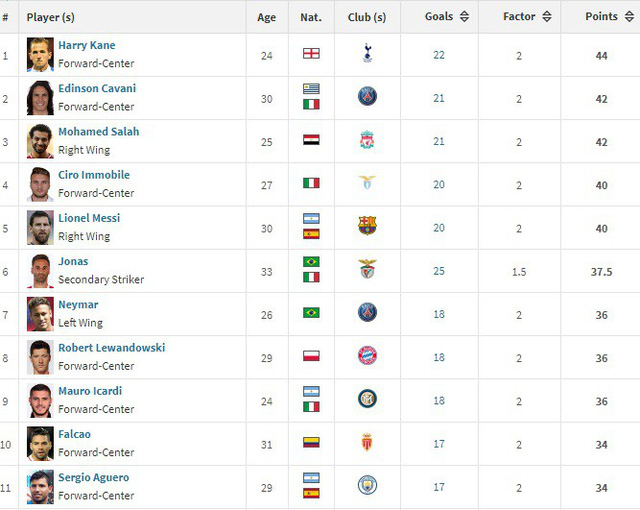Click Lionel Messi's portrait thumbnail
This screenshot has height=510, width=640.
coord(40,228)
